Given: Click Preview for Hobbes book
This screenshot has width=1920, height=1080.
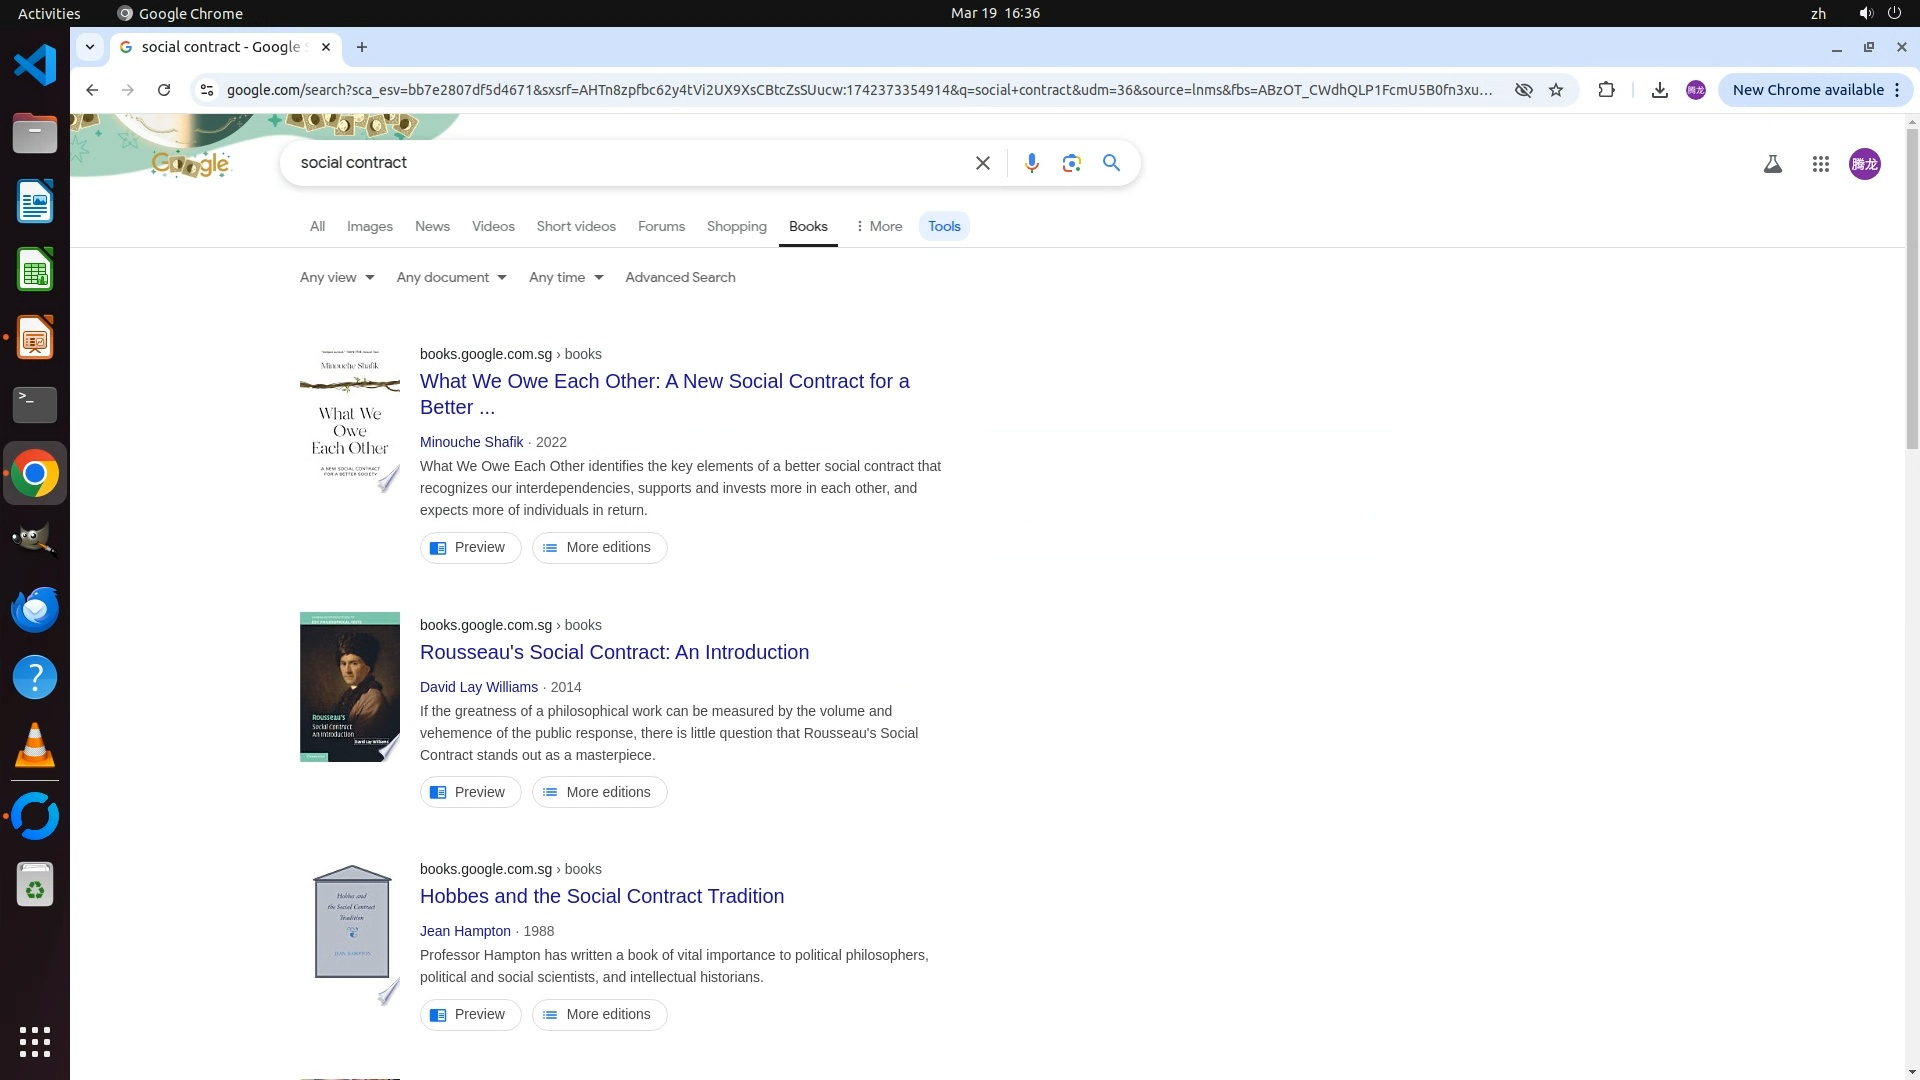Looking at the screenshot, I should click(x=470, y=1014).
